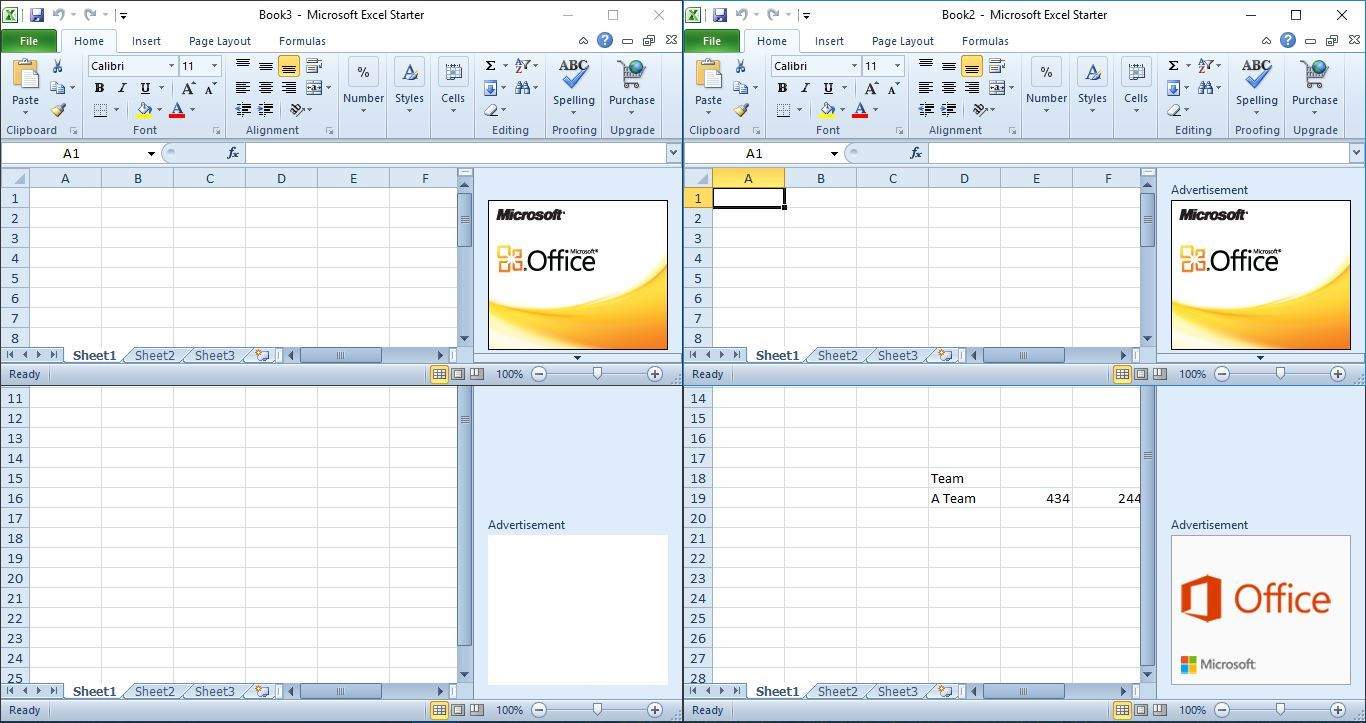
Task: Click the Zoom In button in Book3 status bar
Action: [654, 373]
